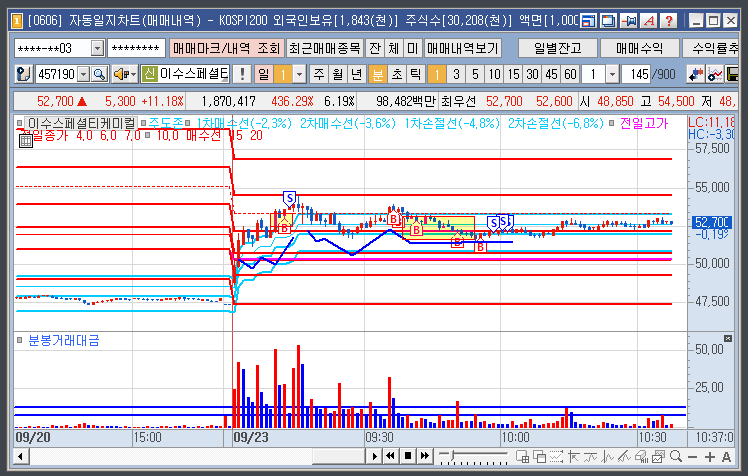Screen dimensions: 748x476
Task: Open the interval value dropdown before 145
Action: pos(613,74)
